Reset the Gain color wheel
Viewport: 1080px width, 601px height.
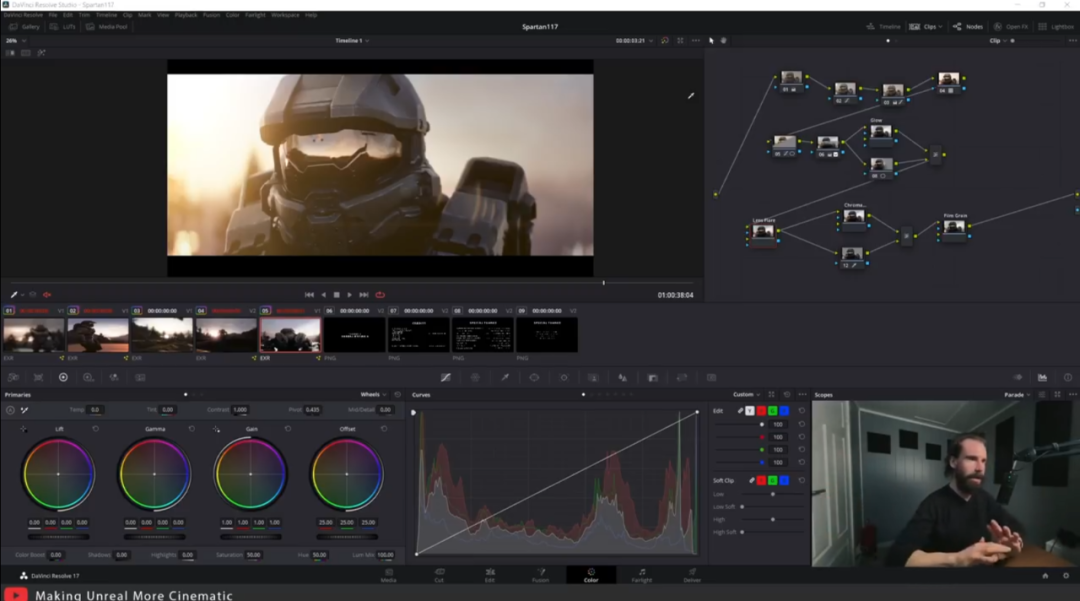click(x=288, y=429)
